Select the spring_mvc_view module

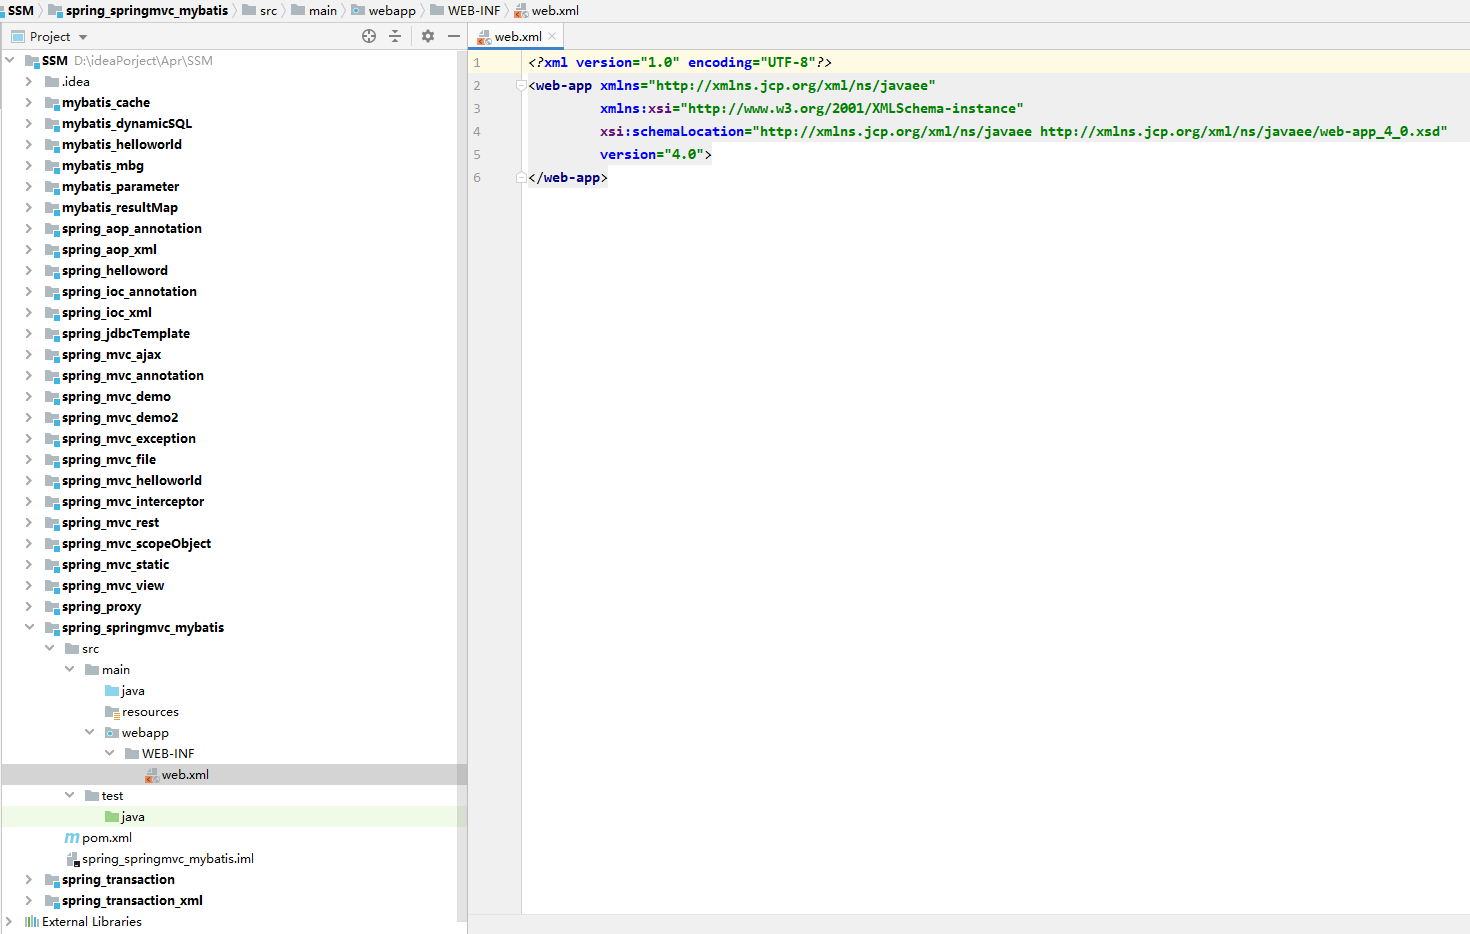click(112, 585)
